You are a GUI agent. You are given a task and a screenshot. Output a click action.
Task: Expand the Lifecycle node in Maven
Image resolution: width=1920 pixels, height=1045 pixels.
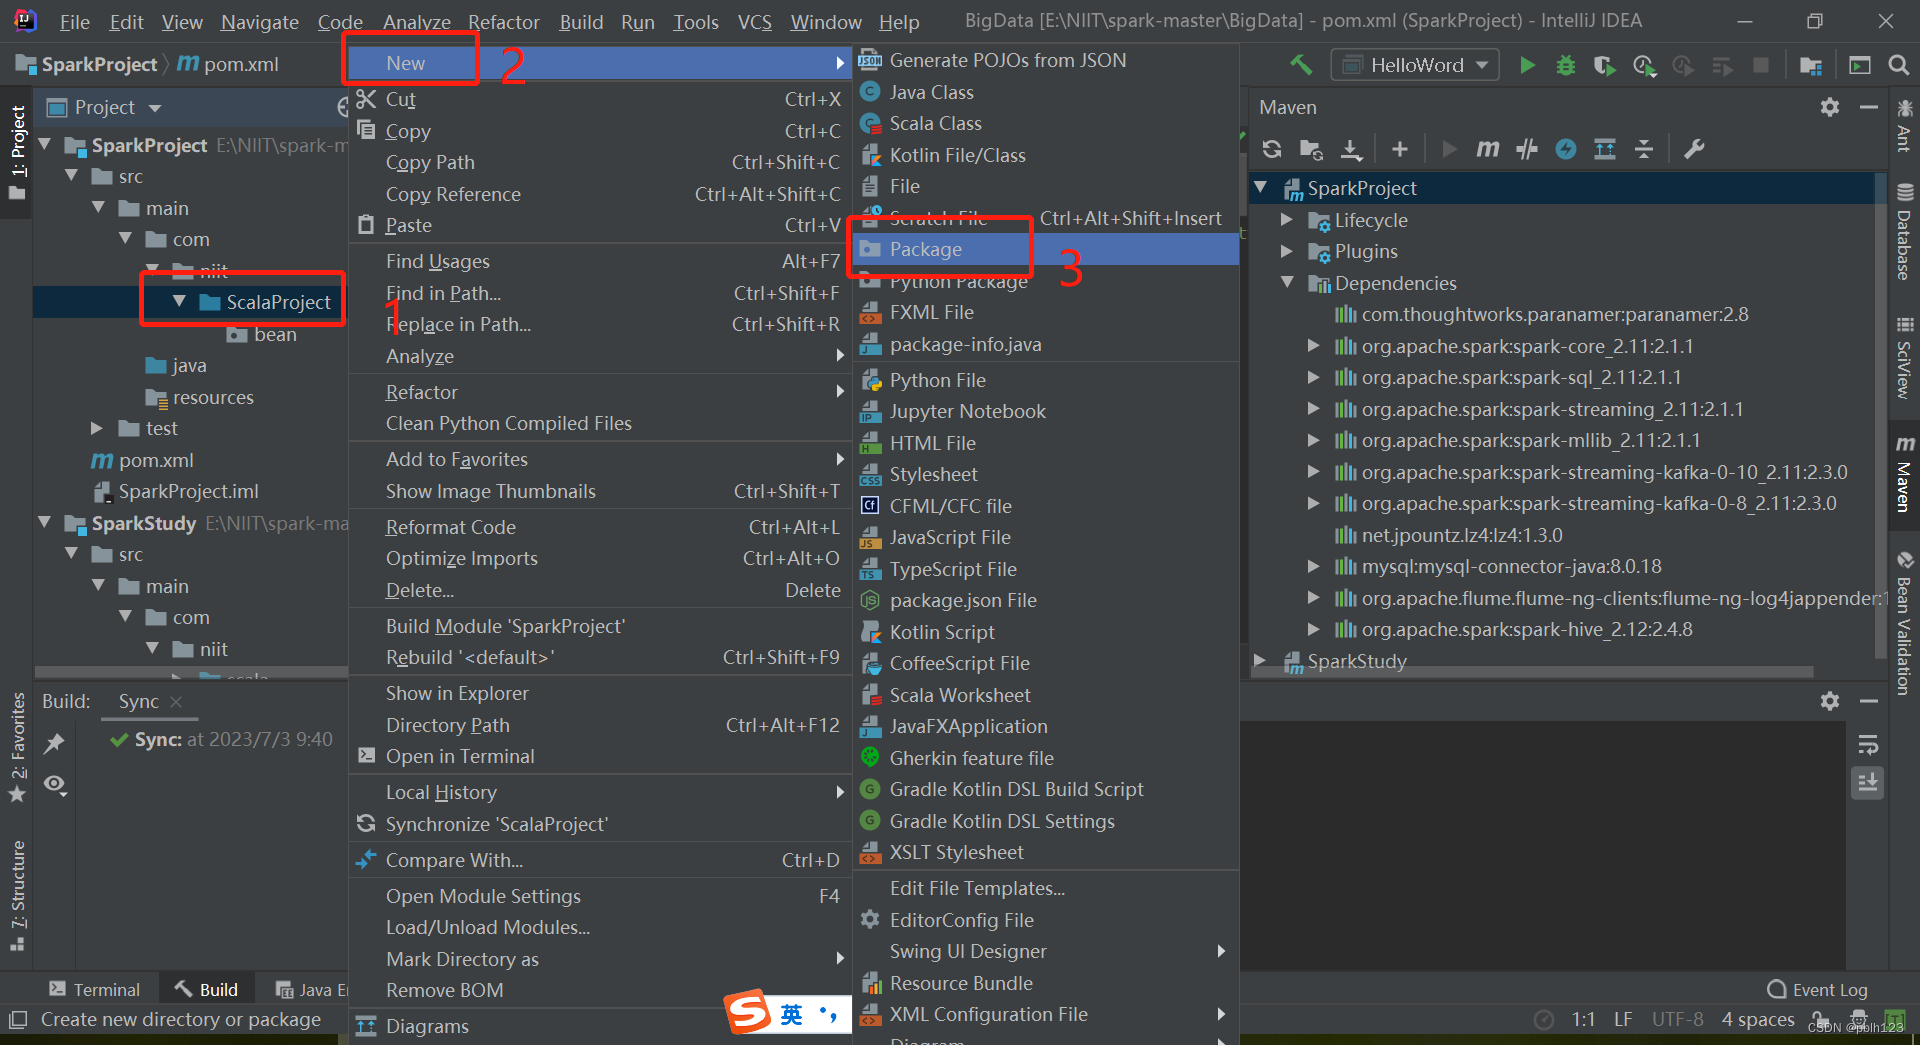1287,220
